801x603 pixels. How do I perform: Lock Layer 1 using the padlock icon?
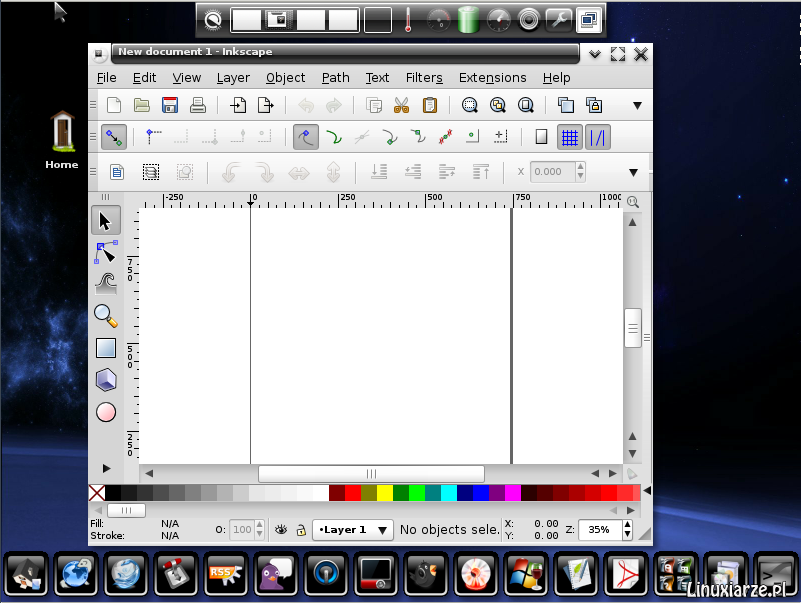coord(302,530)
